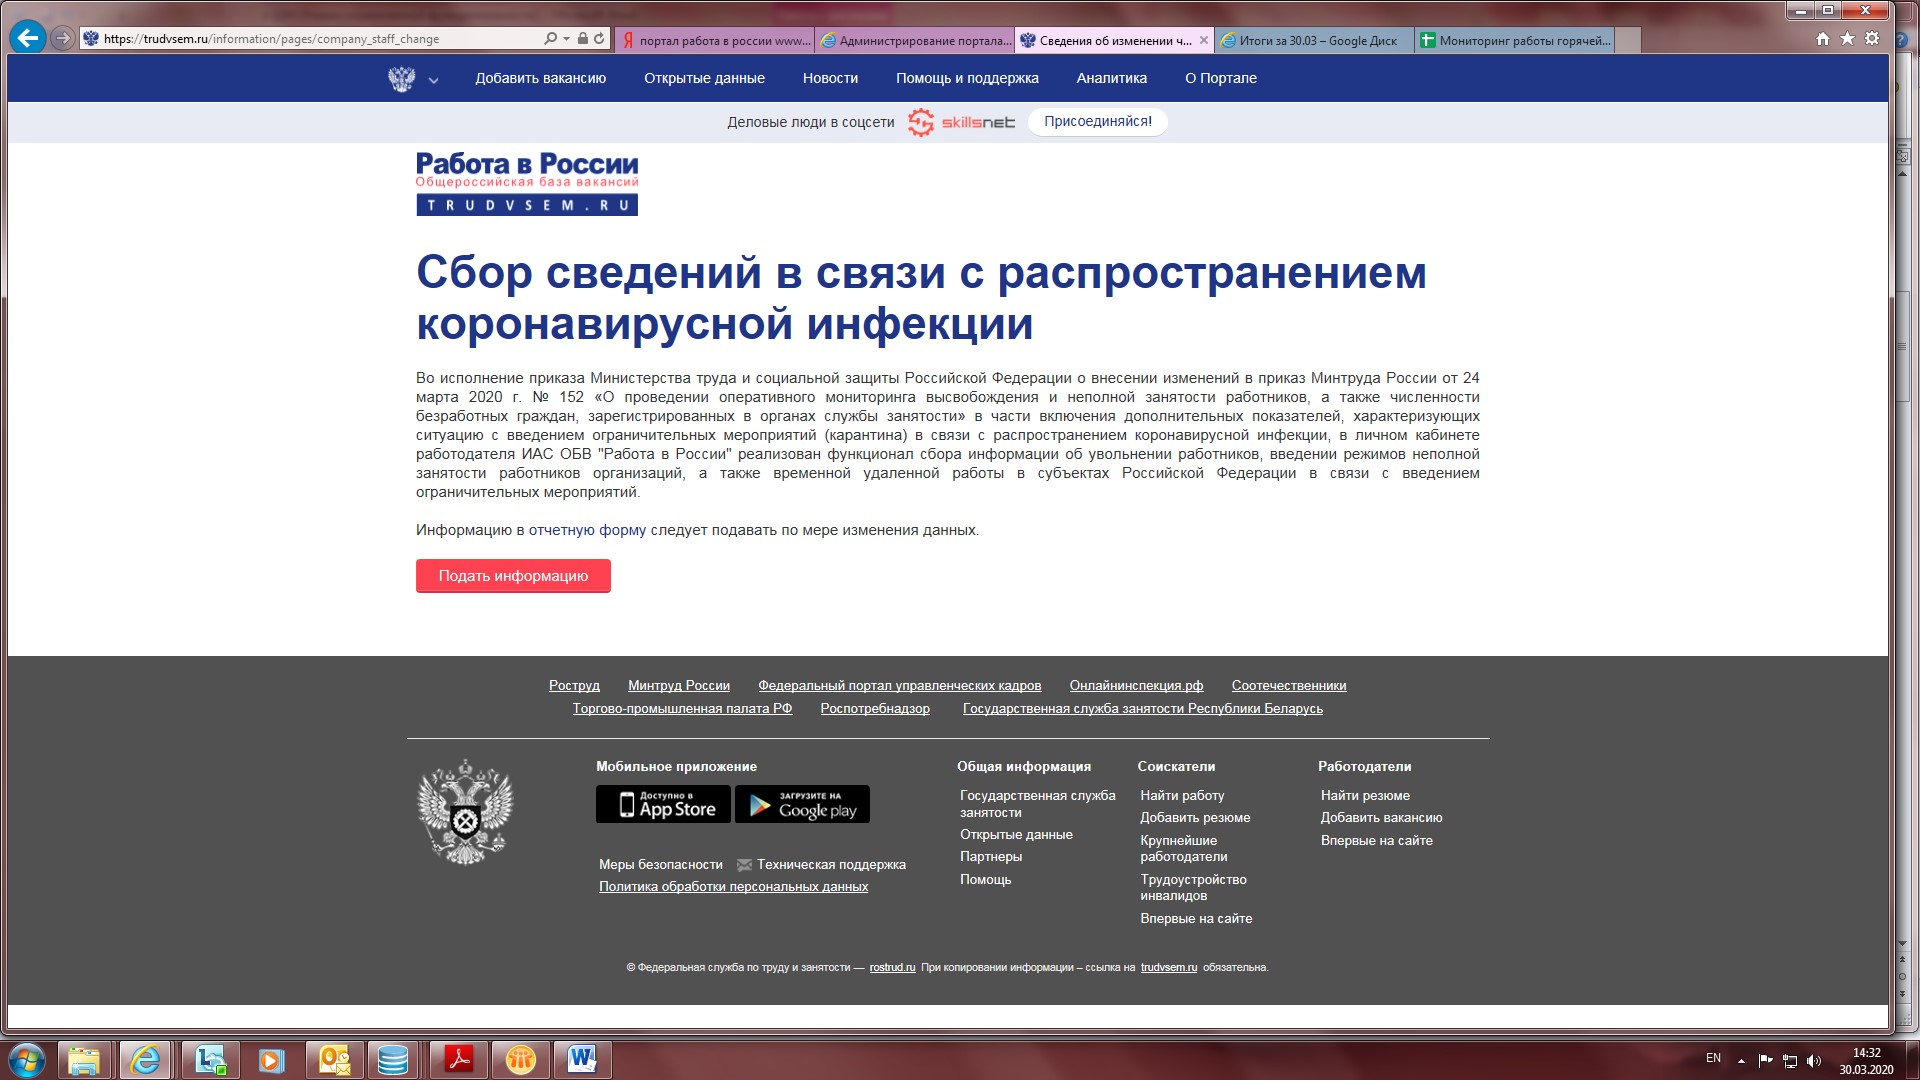Open Торгово-промышленная палата РФ link
The image size is (1920, 1080).
[682, 709]
